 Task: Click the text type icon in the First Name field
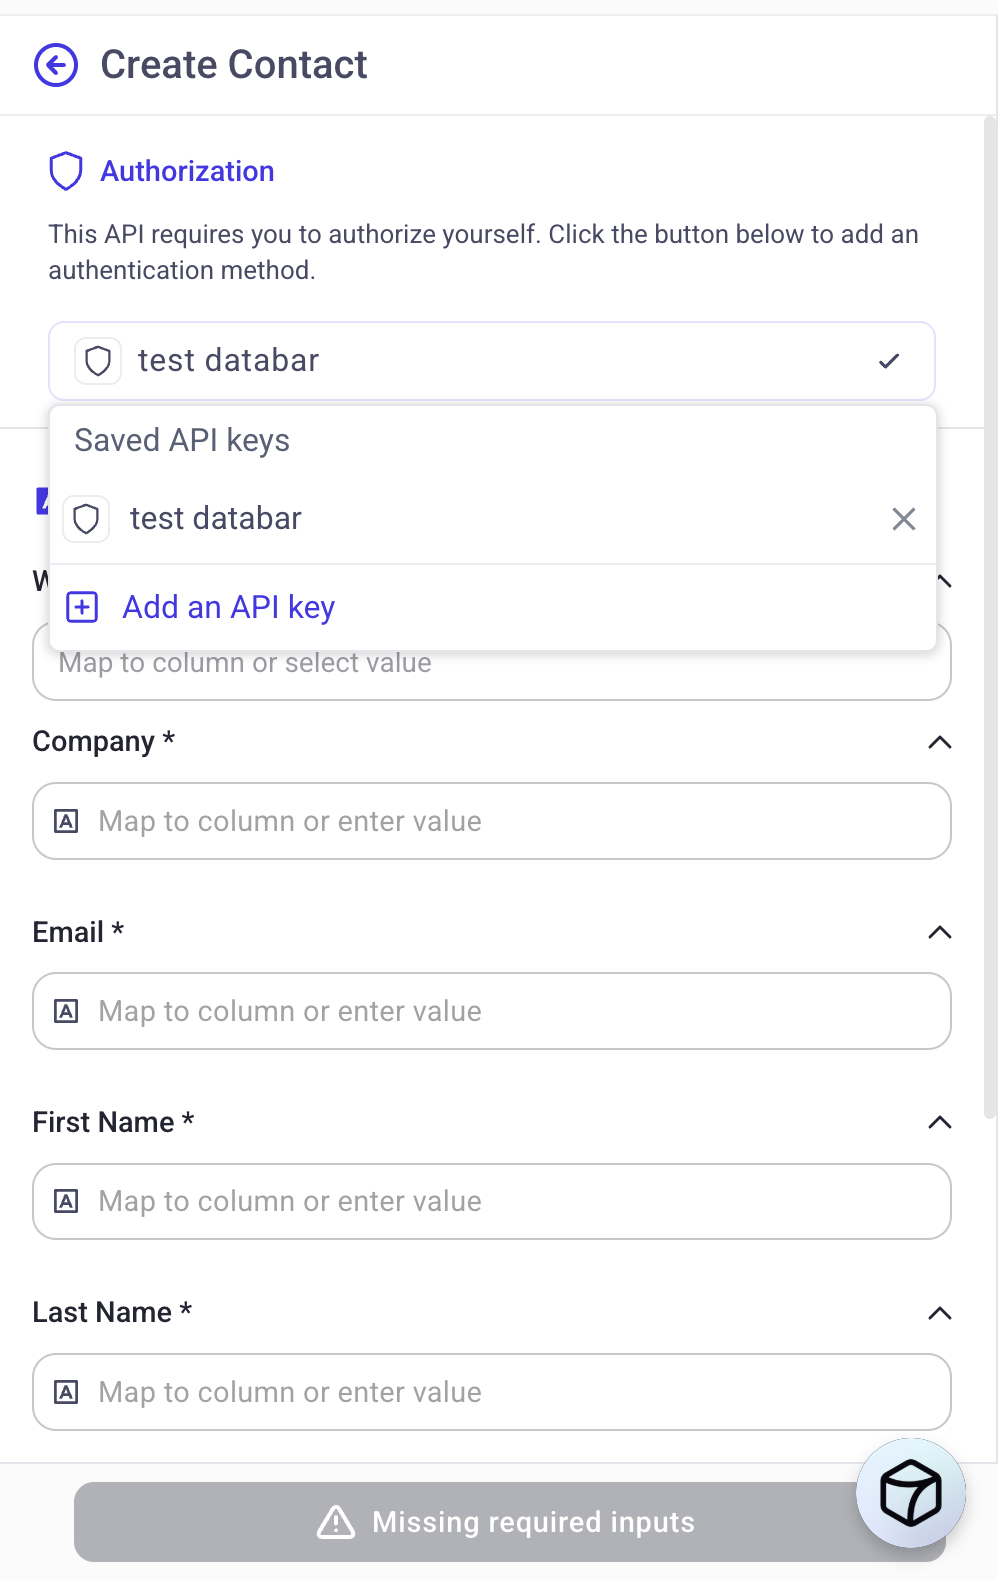(66, 1201)
